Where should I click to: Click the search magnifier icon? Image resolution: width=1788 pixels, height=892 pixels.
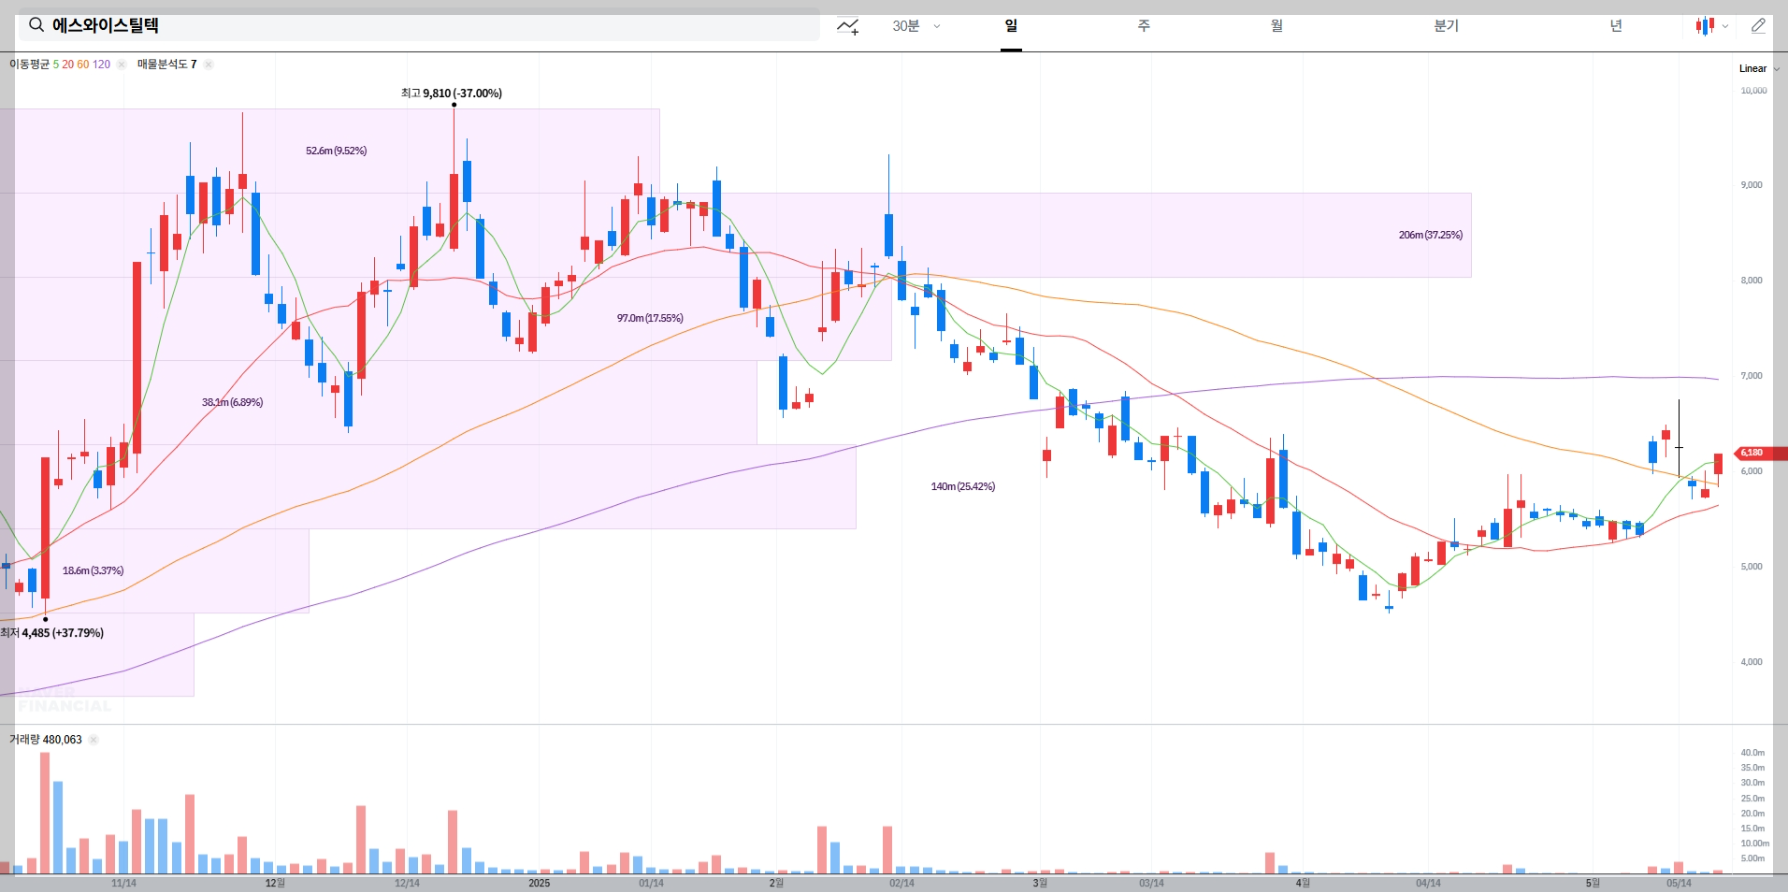tap(36, 25)
